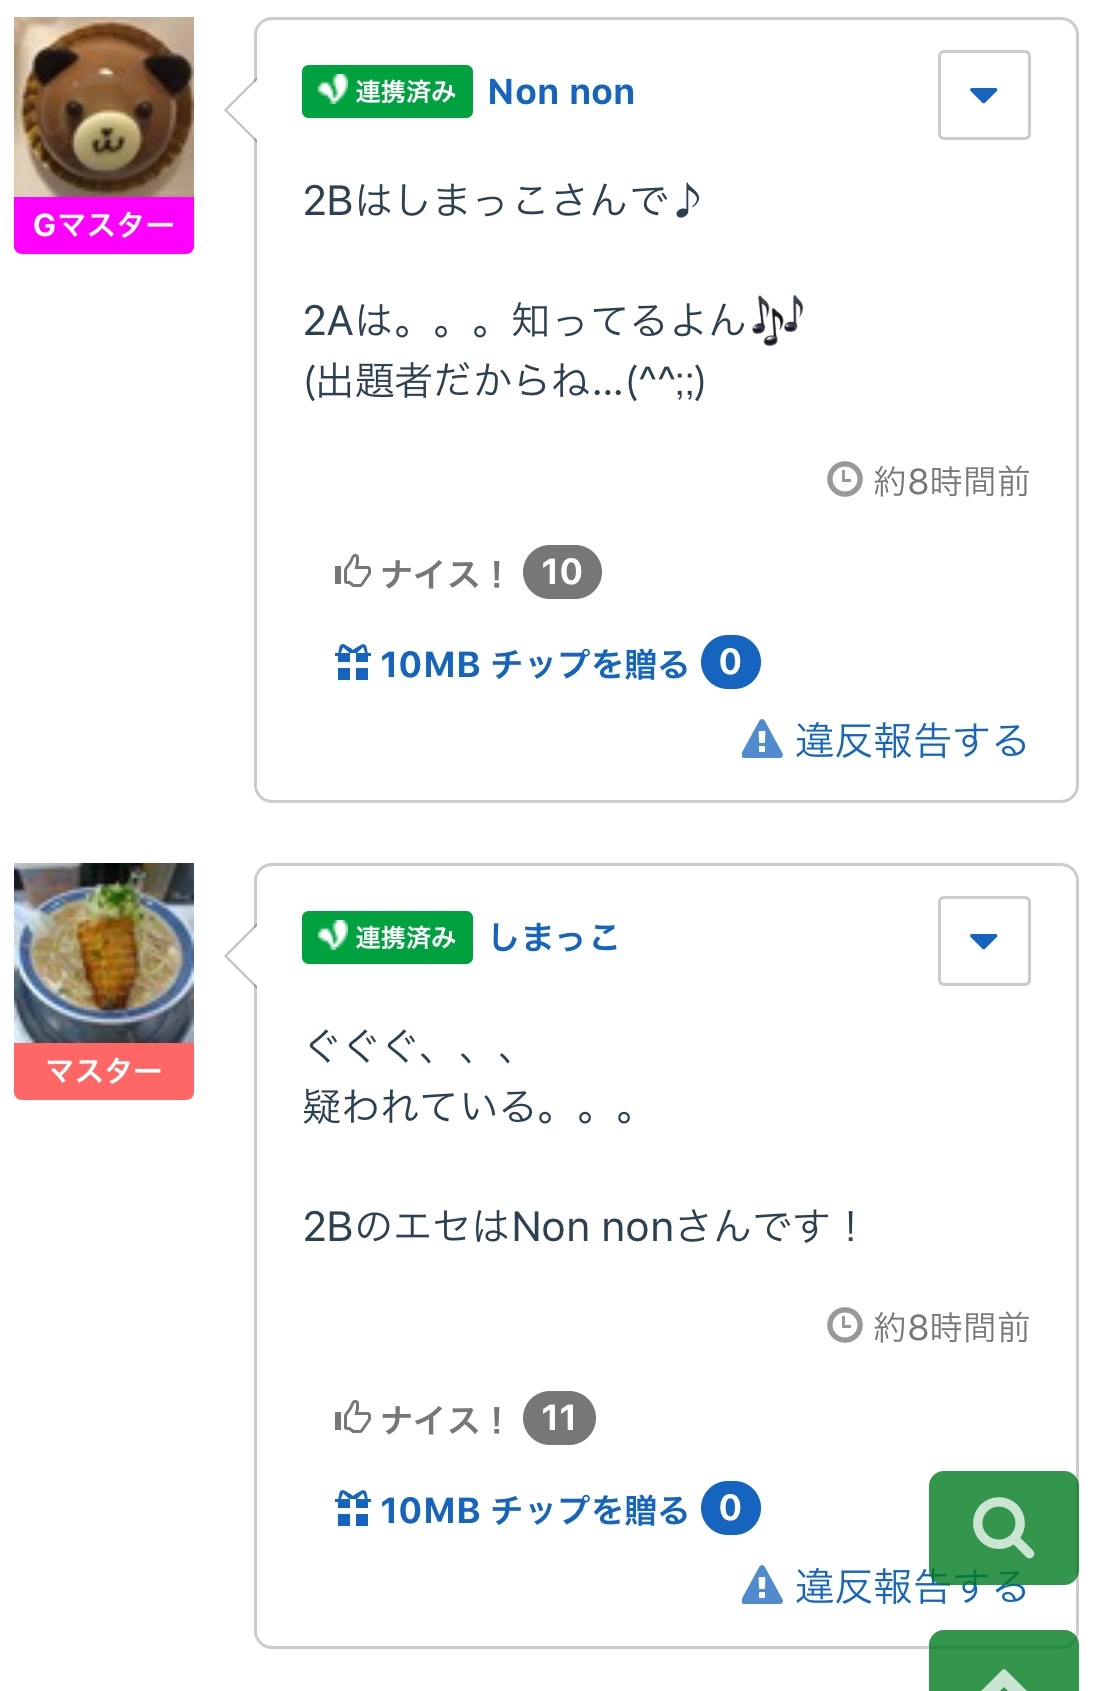Click the pink Gマスター rank badge
The width and height of the screenshot is (1108, 1691).
click(104, 226)
